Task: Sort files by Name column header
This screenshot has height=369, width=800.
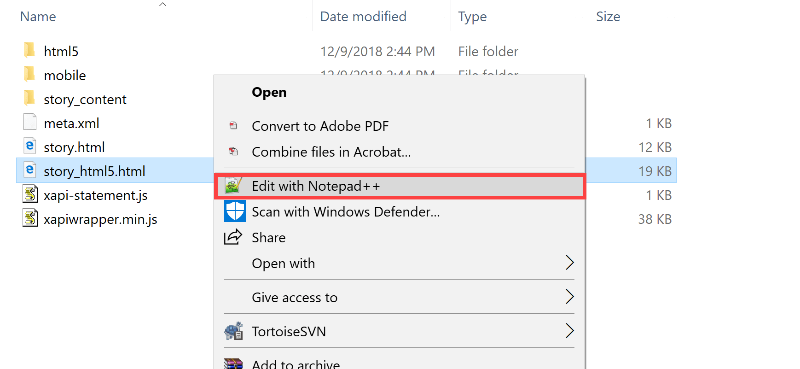Action: click(x=38, y=16)
